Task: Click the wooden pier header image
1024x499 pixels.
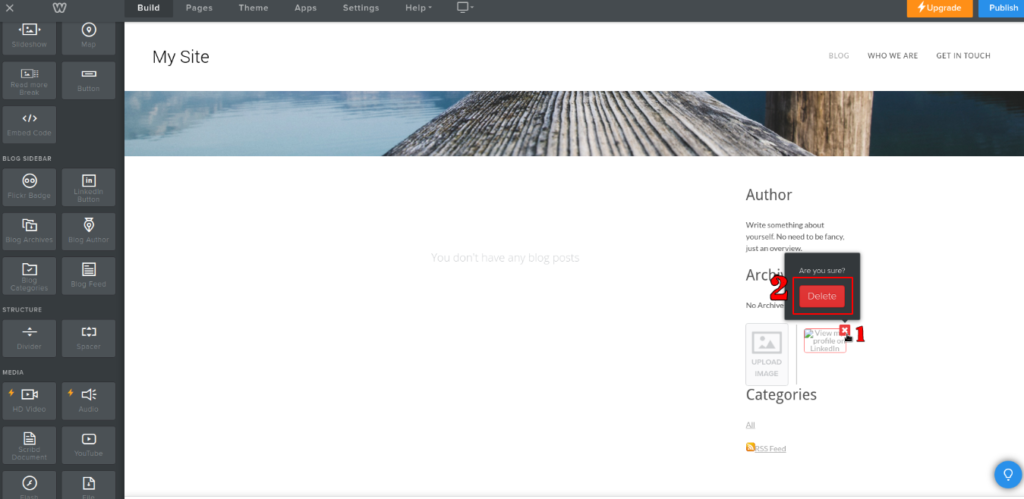Action: tap(574, 123)
